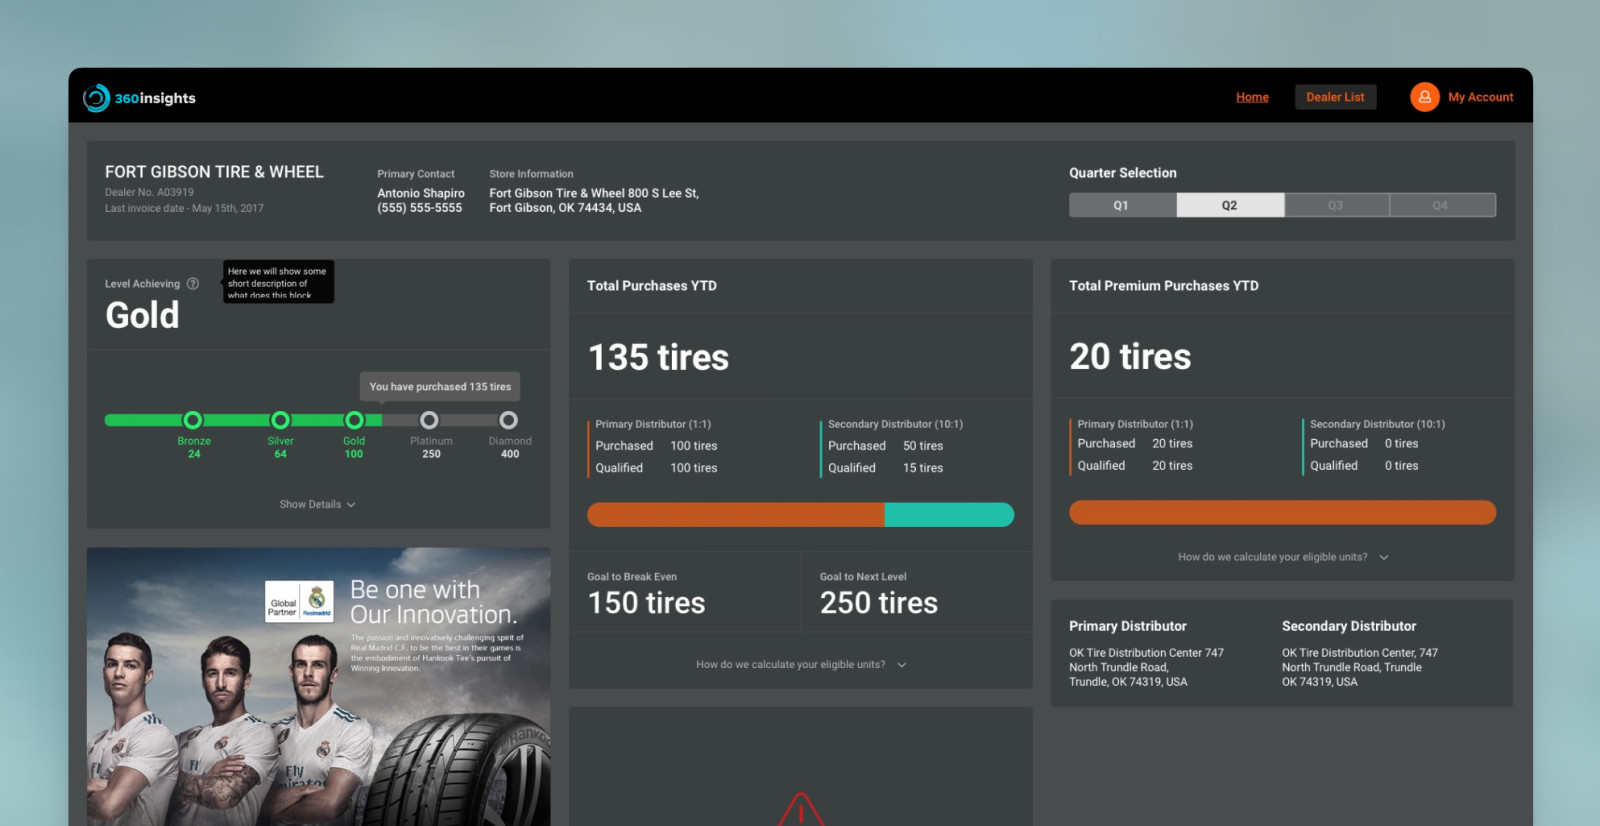Expand Show Details under level progress
This screenshot has width=1600, height=826.
point(318,505)
